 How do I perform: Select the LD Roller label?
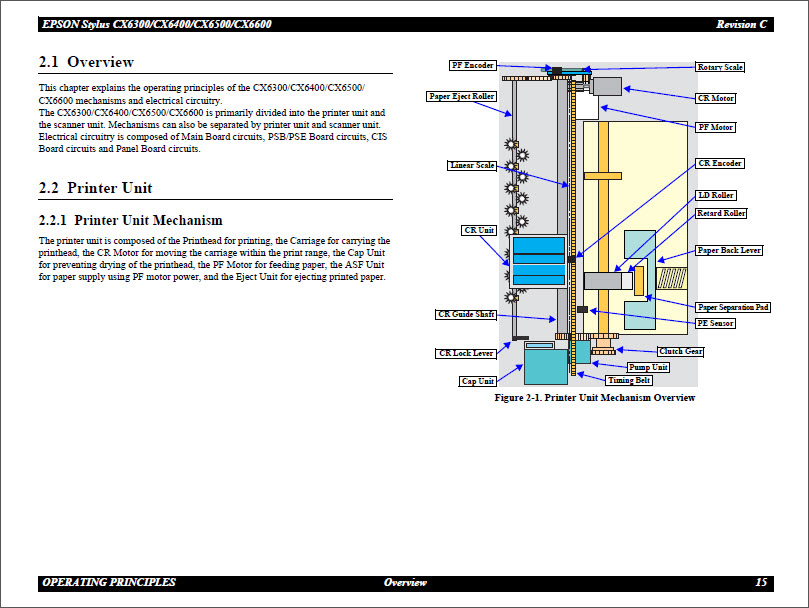click(x=716, y=195)
